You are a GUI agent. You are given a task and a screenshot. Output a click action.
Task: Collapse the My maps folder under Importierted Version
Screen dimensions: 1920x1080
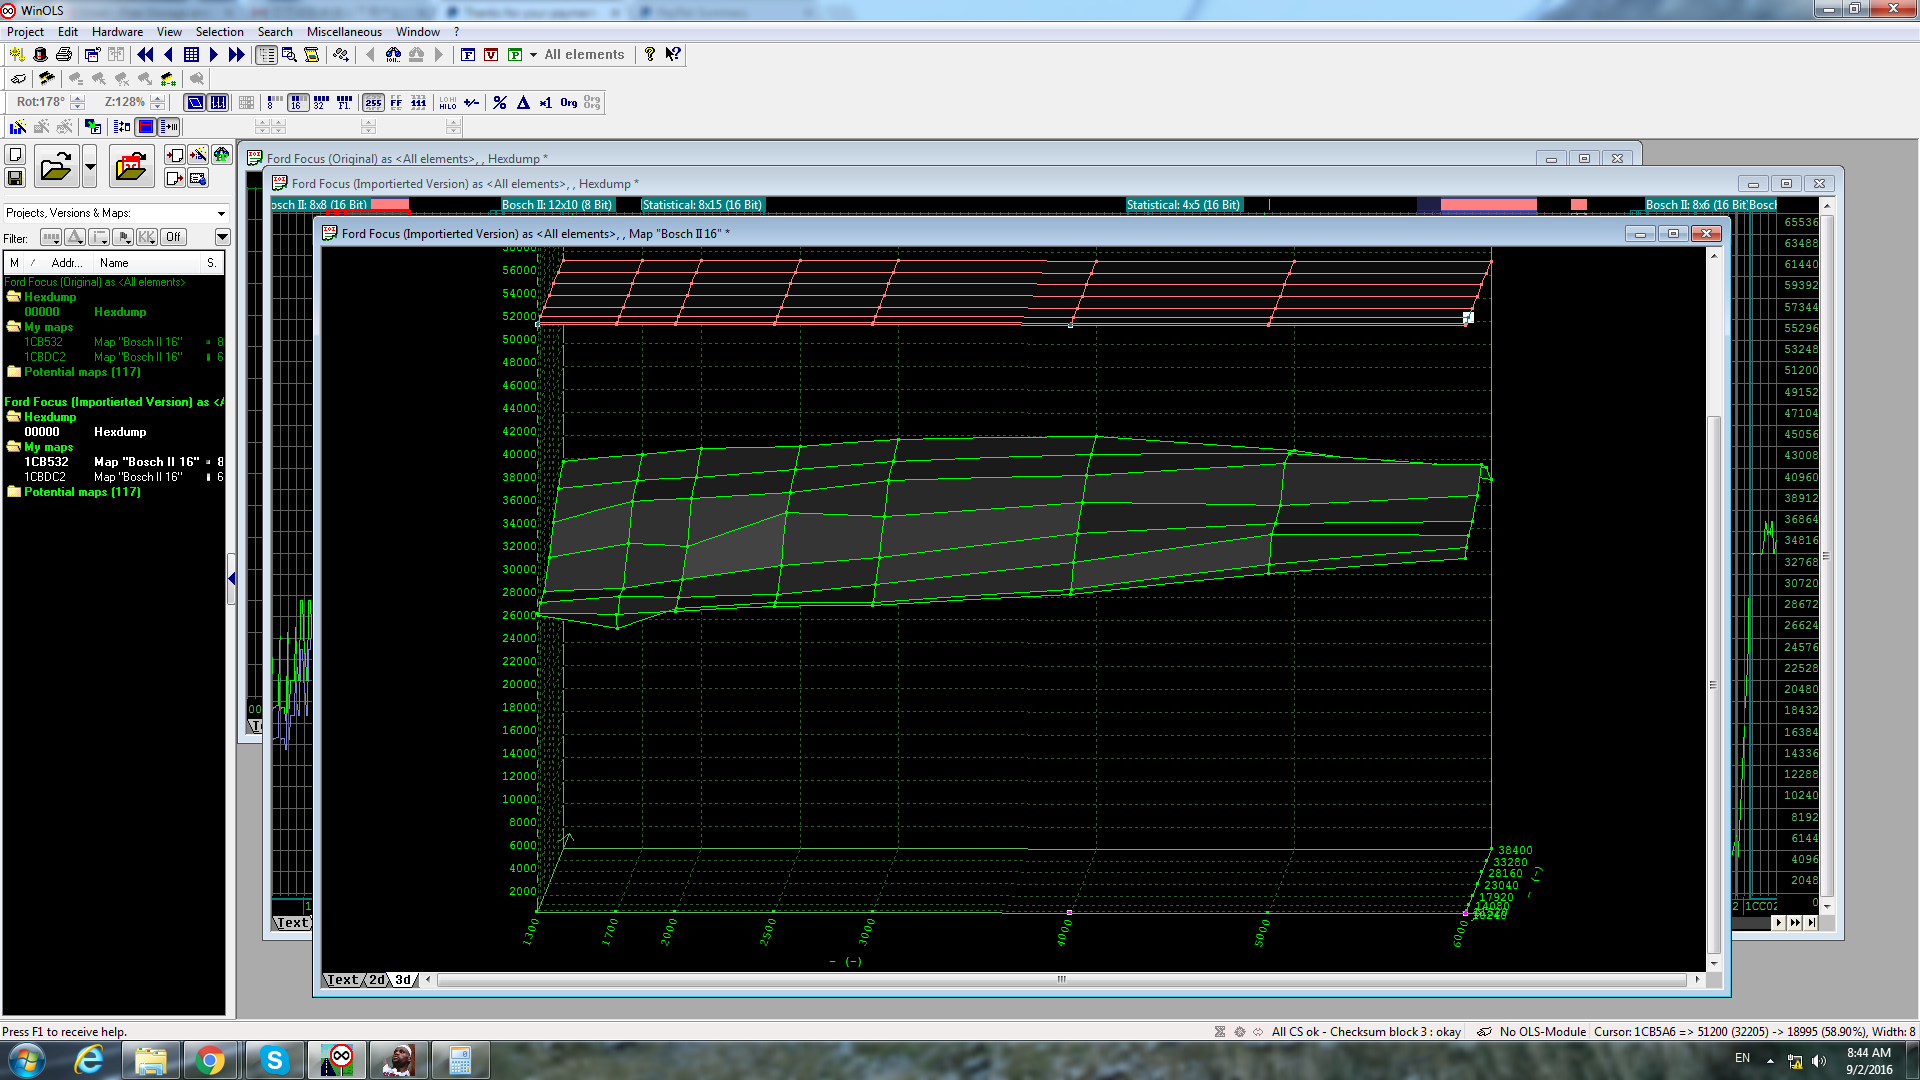pyautogui.click(x=14, y=447)
